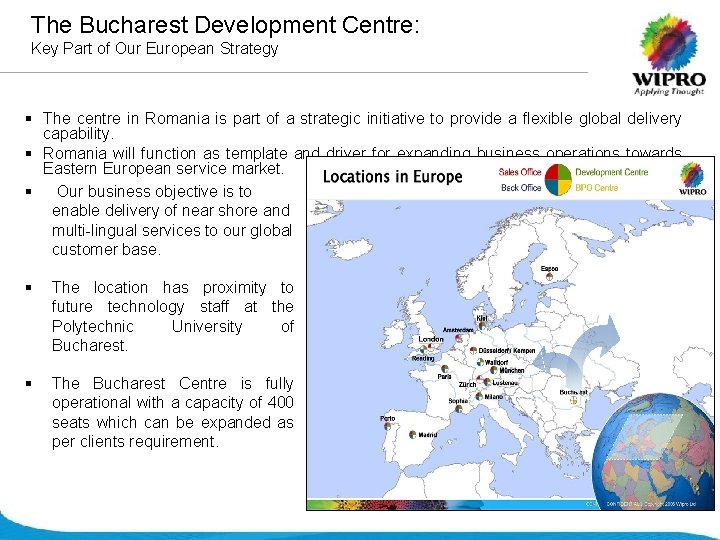Click the bullet about capacity of 400 seats
This screenshot has width=720, height=540.
(173, 412)
